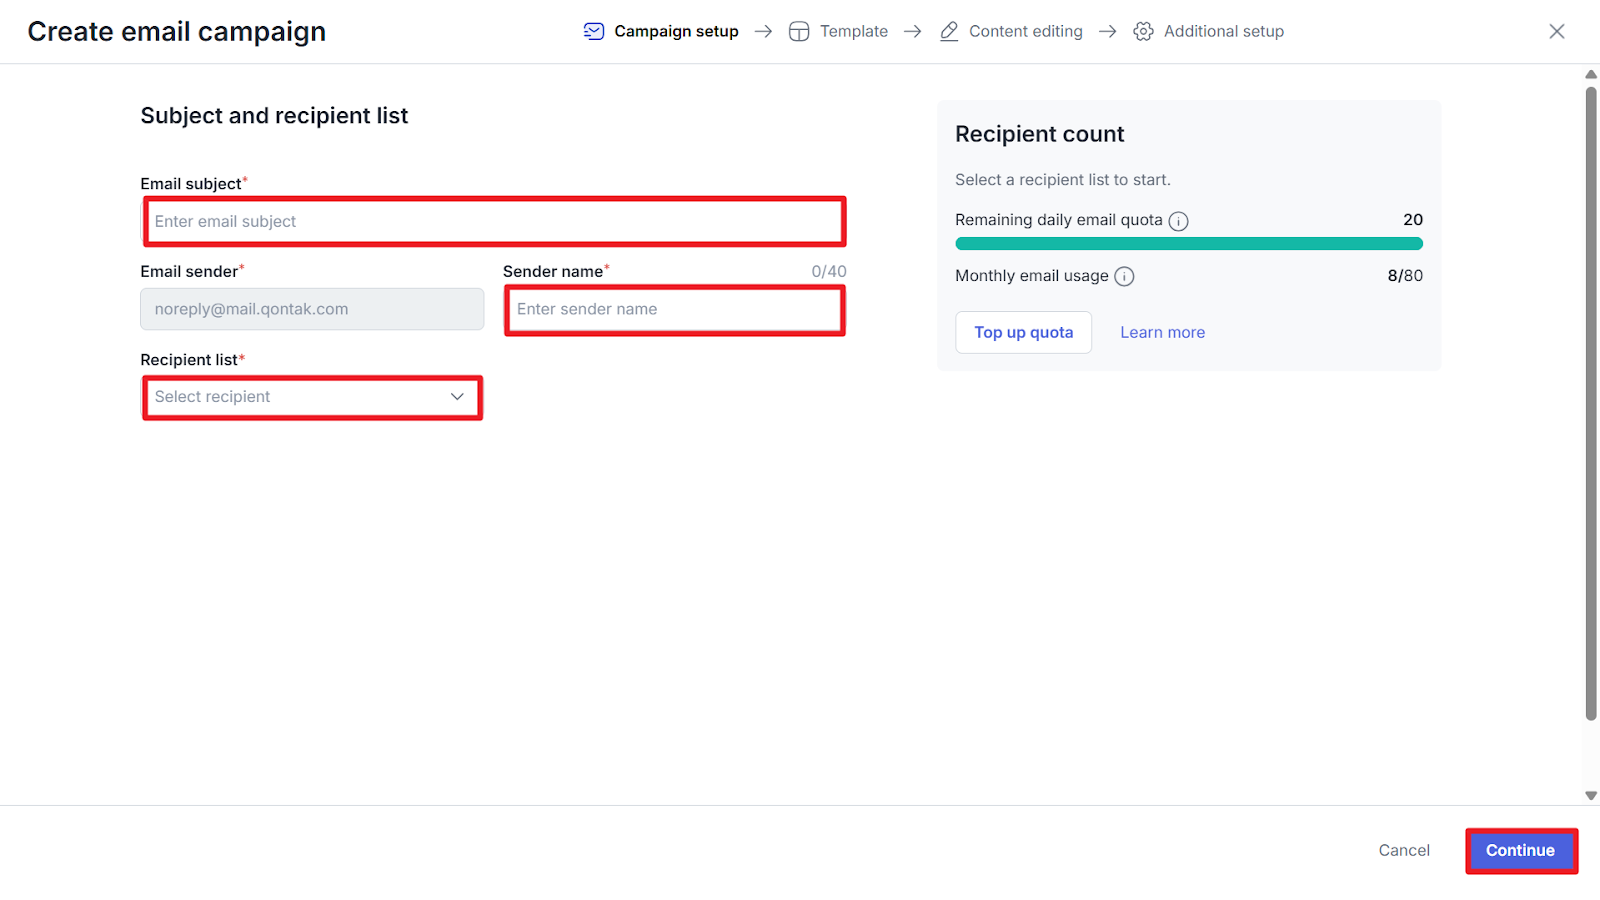Go to the Content editing step

(x=1025, y=31)
